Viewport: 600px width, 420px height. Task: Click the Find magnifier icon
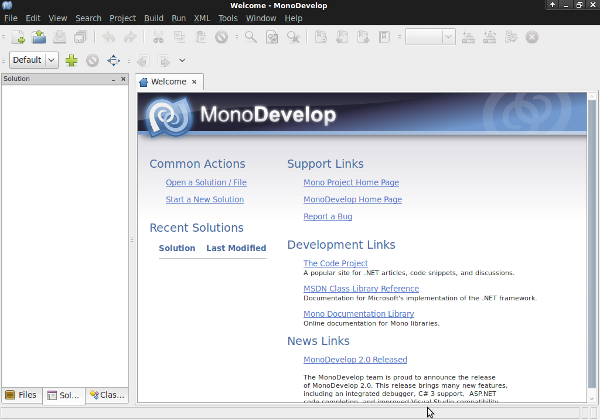coord(251,37)
